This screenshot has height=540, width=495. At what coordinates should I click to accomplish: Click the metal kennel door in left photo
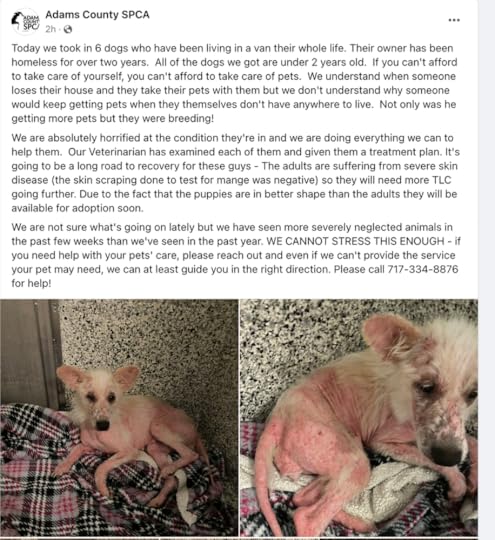pos(29,351)
